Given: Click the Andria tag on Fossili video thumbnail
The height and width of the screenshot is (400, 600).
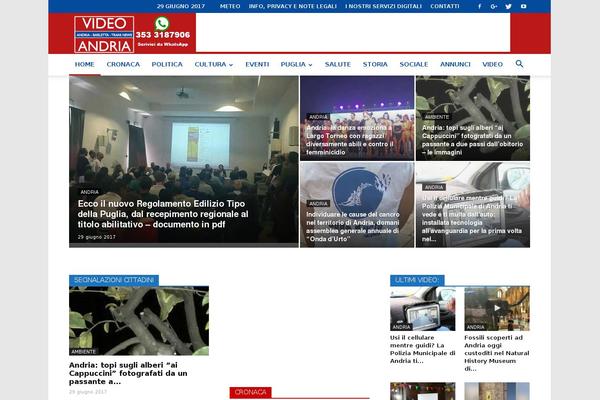Looking at the screenshot, I should (476, 327).
